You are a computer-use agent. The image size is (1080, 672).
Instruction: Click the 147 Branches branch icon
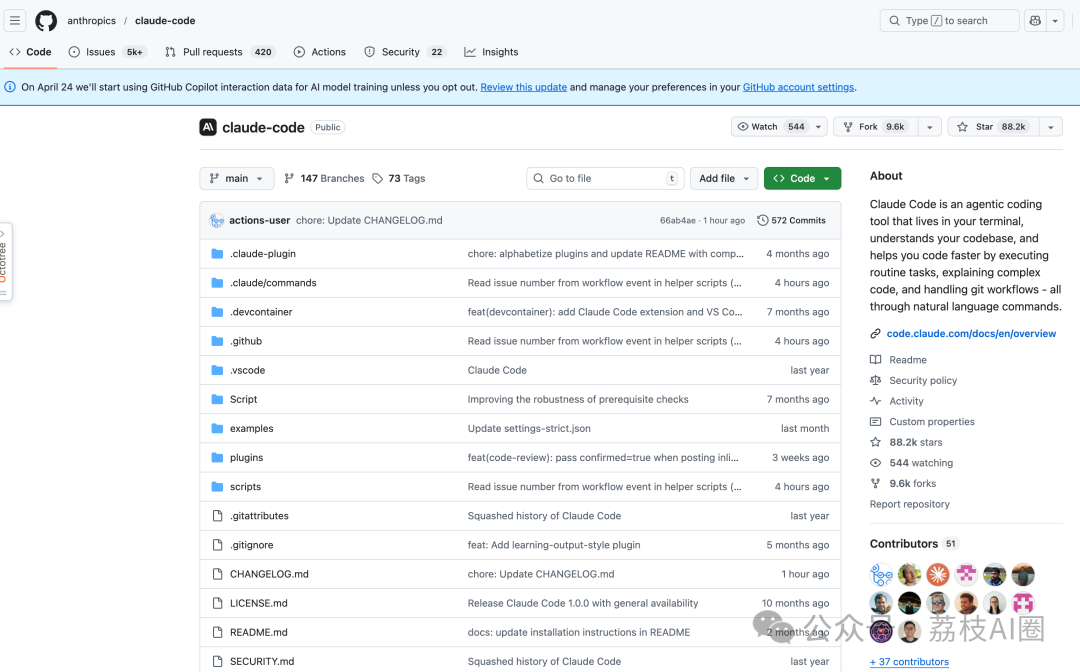coord(289,178)
